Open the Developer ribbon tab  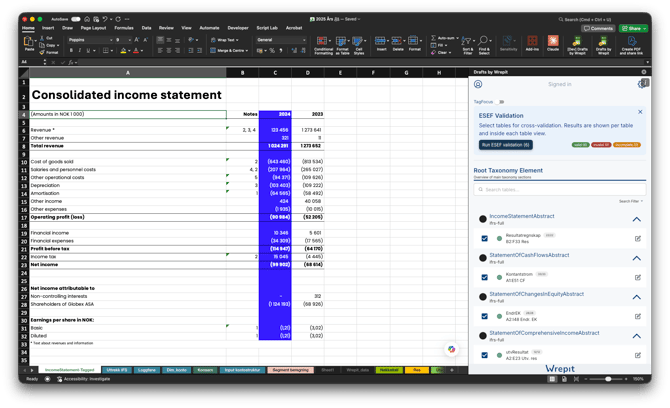238,28
